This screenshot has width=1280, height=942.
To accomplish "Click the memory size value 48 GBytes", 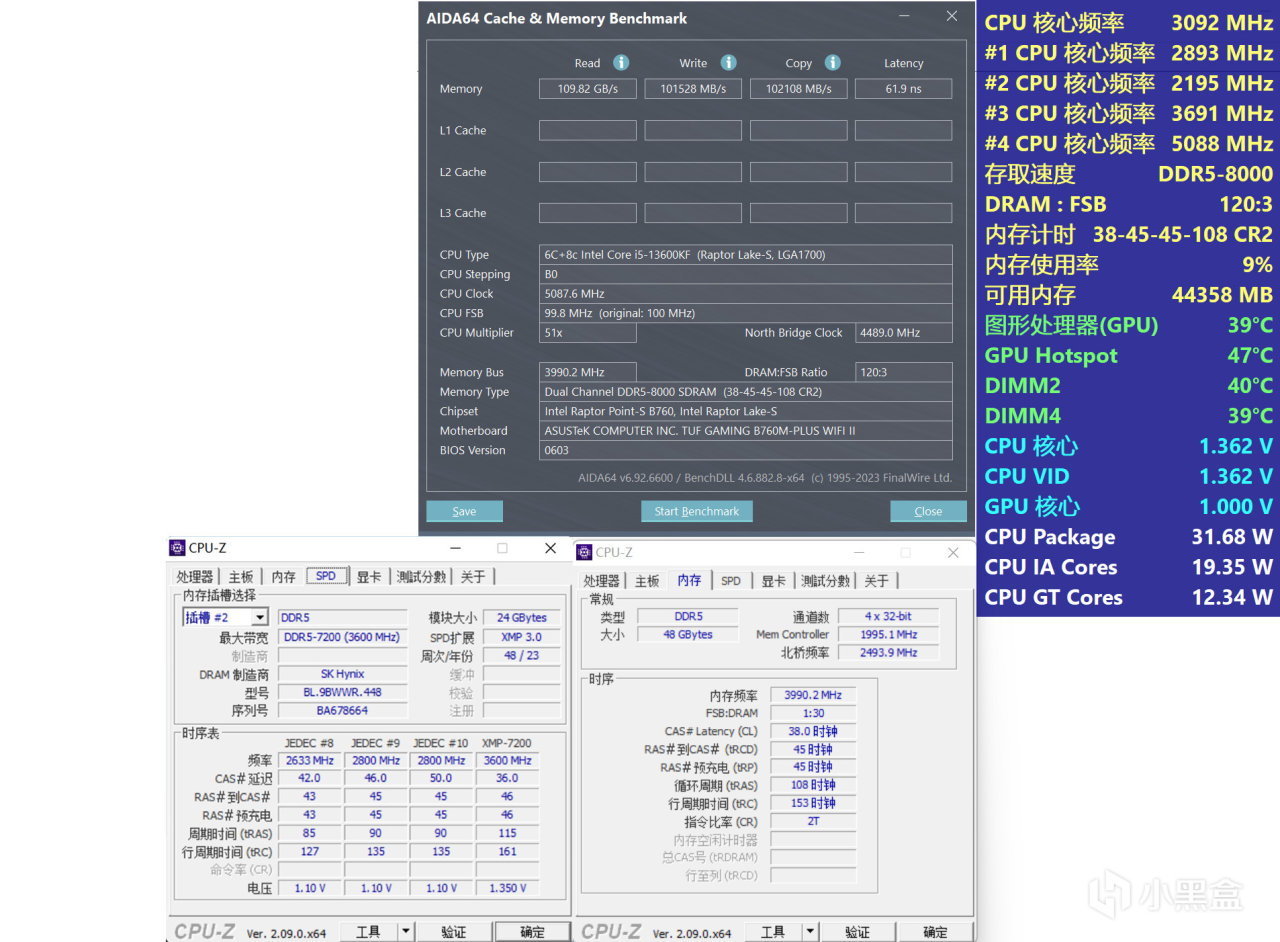I will tap(687, 634).
